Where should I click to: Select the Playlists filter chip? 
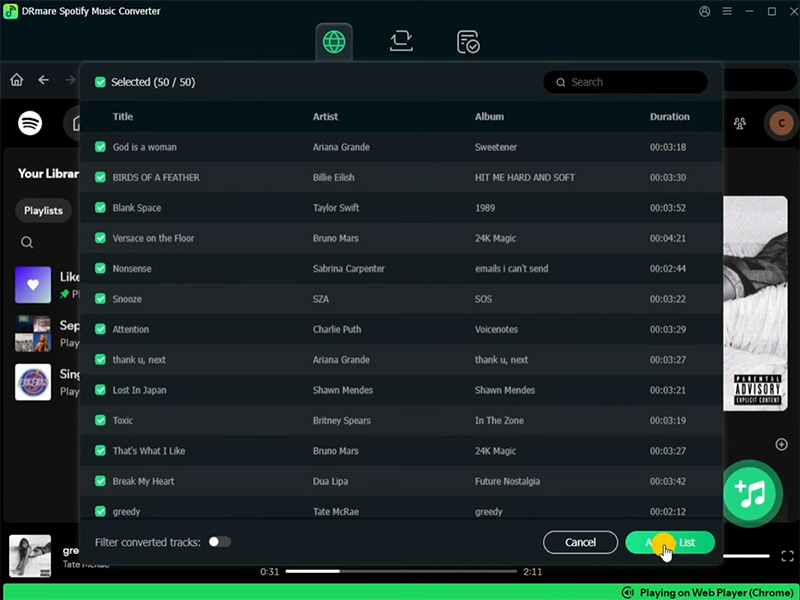(43, 211)
